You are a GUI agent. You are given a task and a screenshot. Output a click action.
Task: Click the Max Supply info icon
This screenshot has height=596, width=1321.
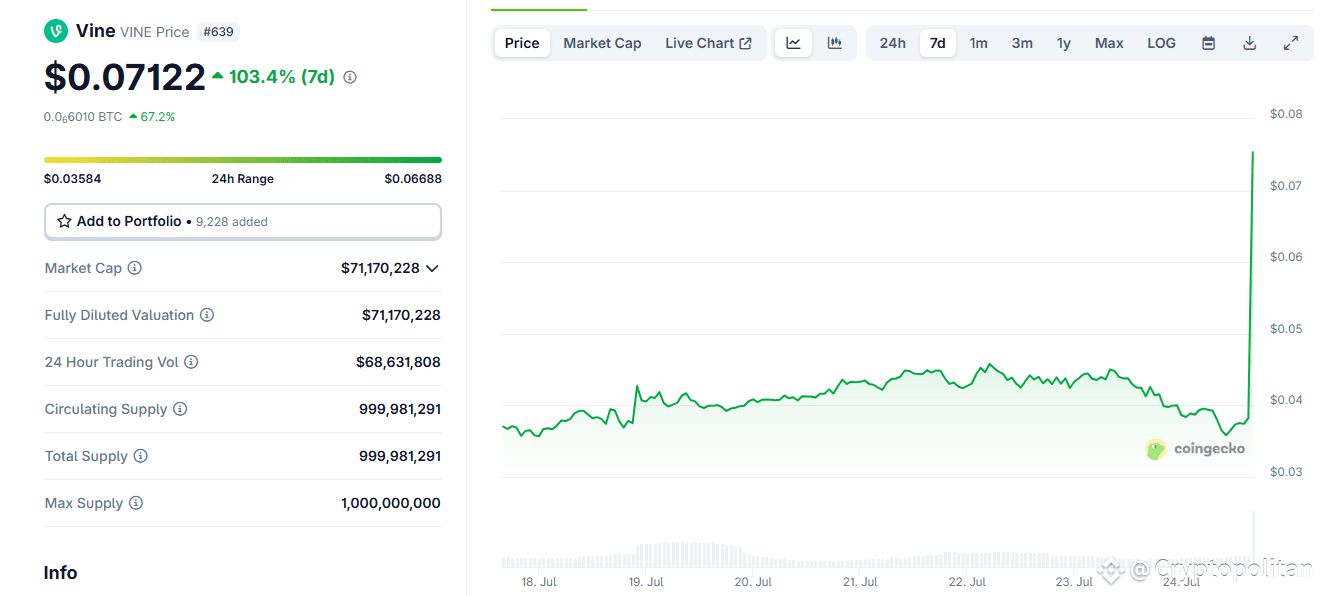pos(136,503)
